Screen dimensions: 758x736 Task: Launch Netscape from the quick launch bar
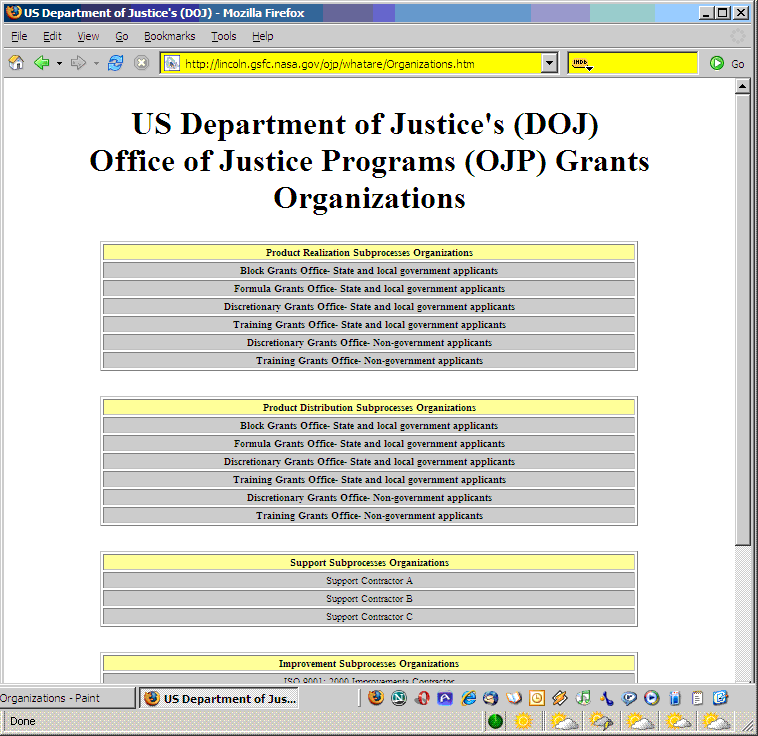coord(398,698)
